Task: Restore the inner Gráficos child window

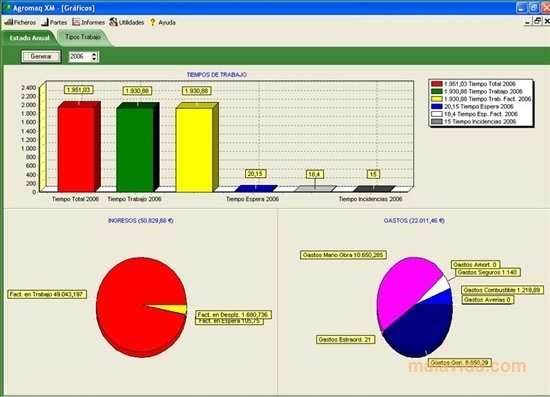Action: coord(537,21)
